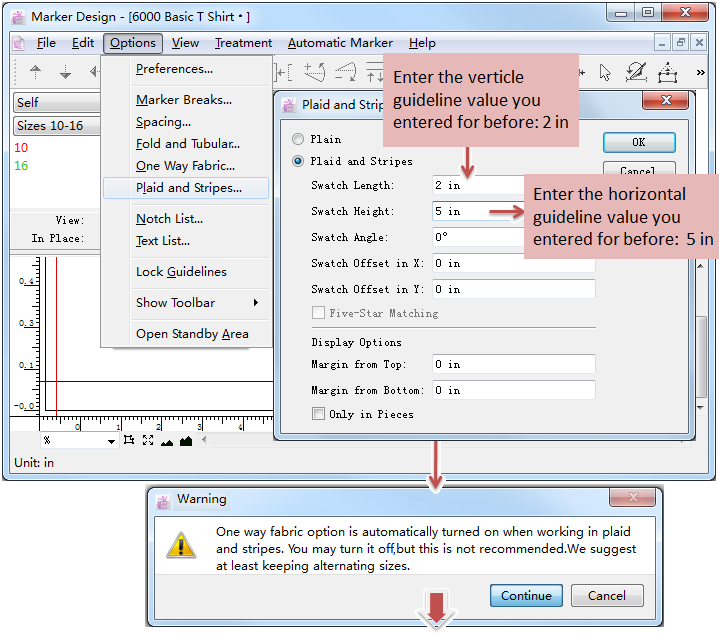
Task: Click the horizontal scrollbar left arrow
Action: 205,440
